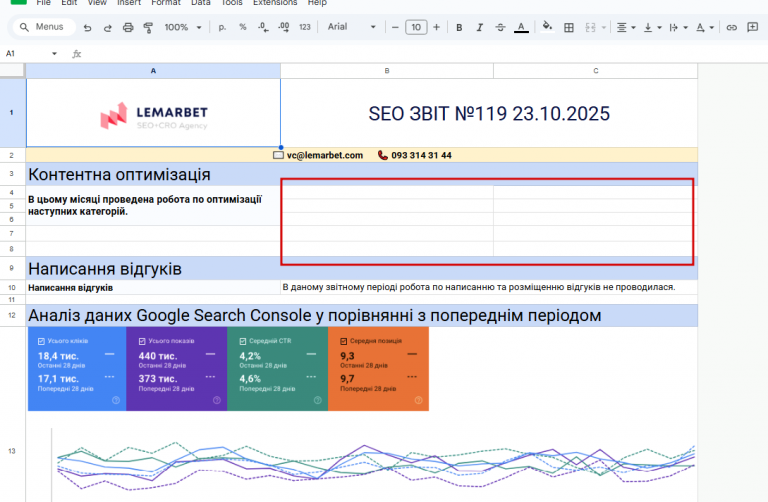This screenshot has width=768, height=502.
Task: Open the A1 name box dropdown
Action: click(x=54, y=53)
